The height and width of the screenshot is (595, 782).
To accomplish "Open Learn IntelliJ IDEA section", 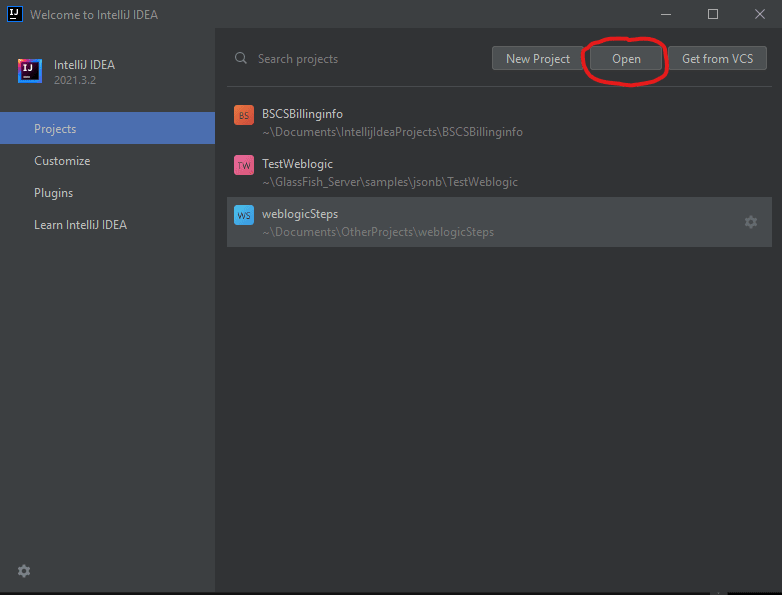I will coord(107,224).
